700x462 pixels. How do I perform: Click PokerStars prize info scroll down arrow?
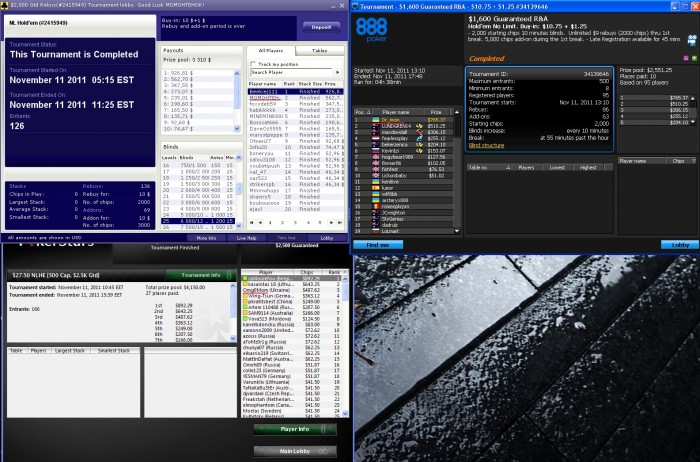pos(233,338)
